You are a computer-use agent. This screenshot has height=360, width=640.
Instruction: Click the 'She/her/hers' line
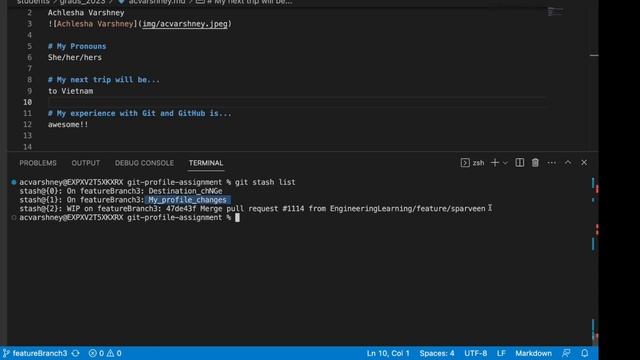[x=75, y=58]
